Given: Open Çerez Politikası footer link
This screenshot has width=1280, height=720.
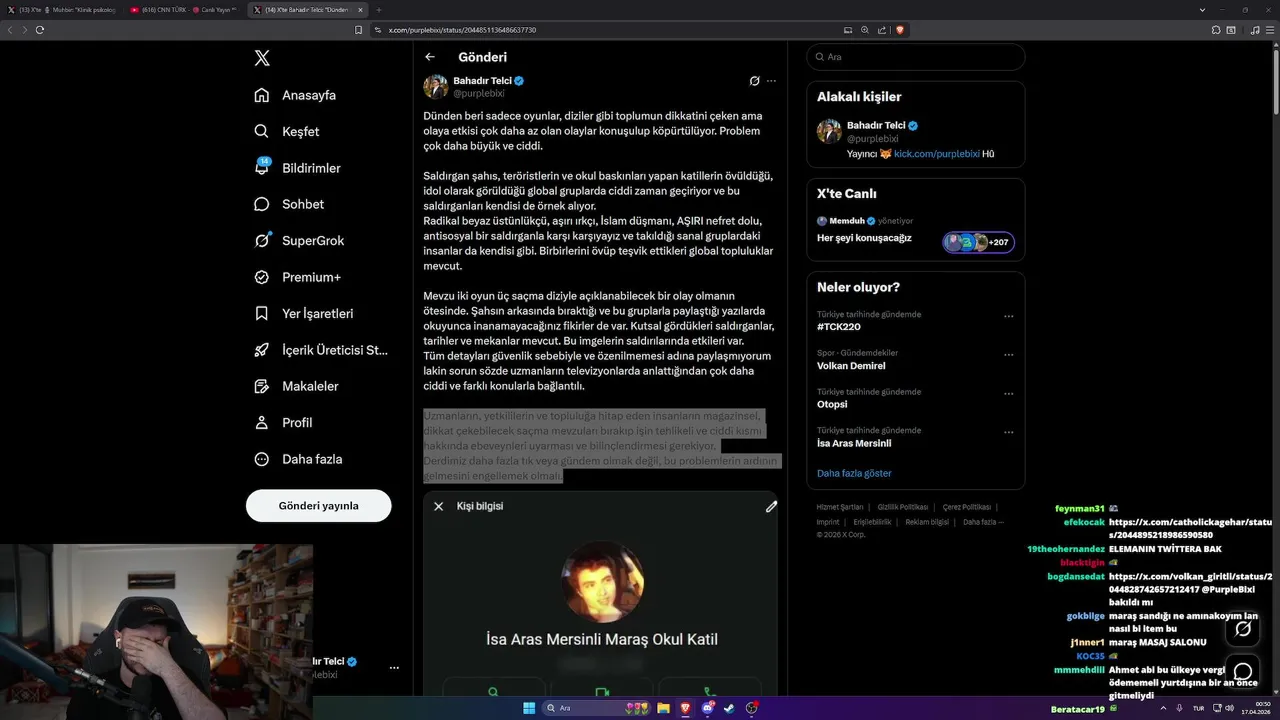Looking at the screenshot, I should click(967, 507).
